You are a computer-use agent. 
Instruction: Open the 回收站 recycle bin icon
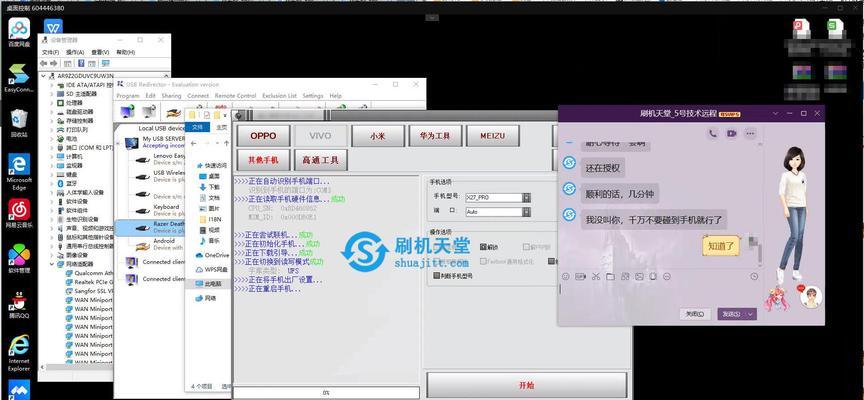[x=19, y=123]
